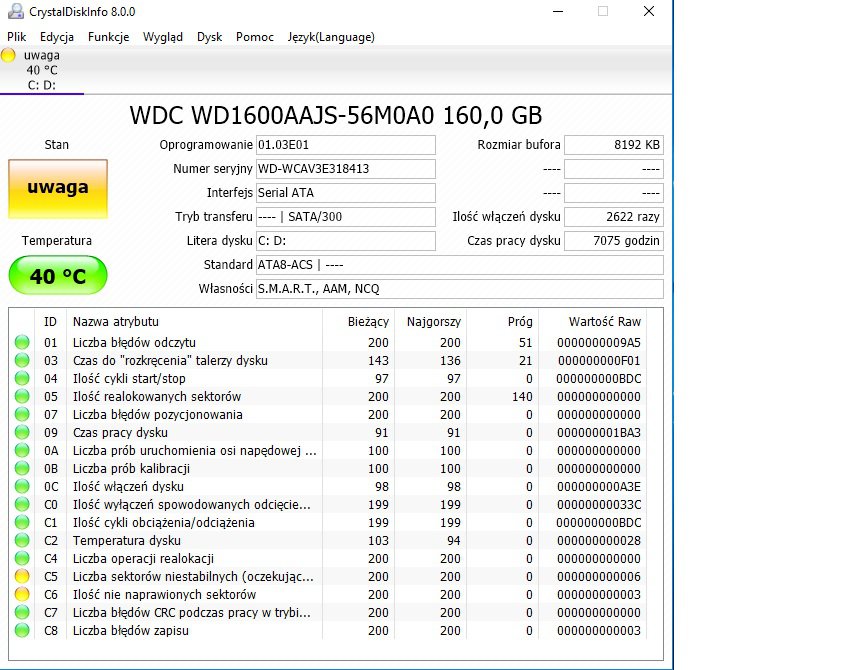Click the Najgorszy column header

[430, 322]
